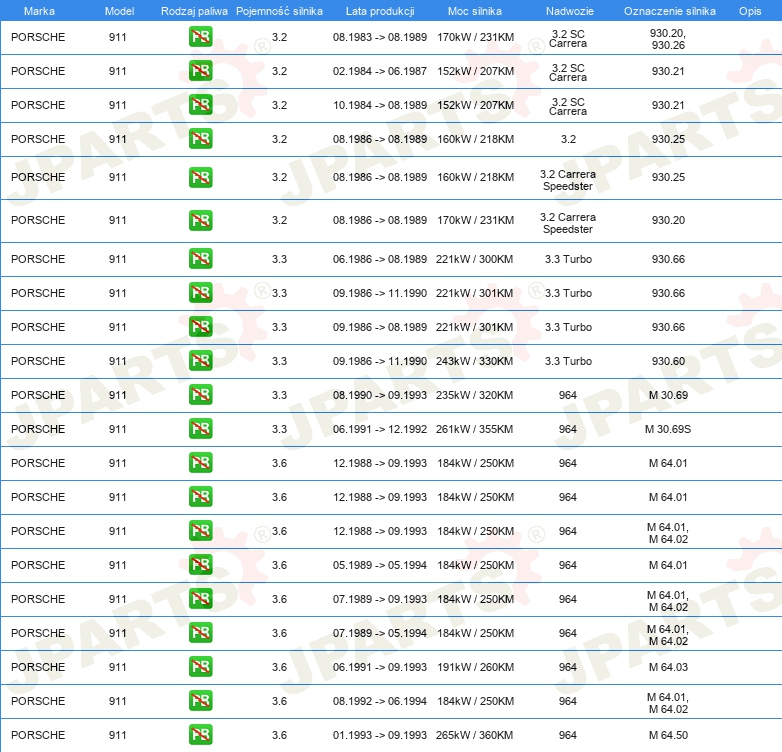Click the Model column header
This screenshot has height=752, width=782.
click(119, 11)
